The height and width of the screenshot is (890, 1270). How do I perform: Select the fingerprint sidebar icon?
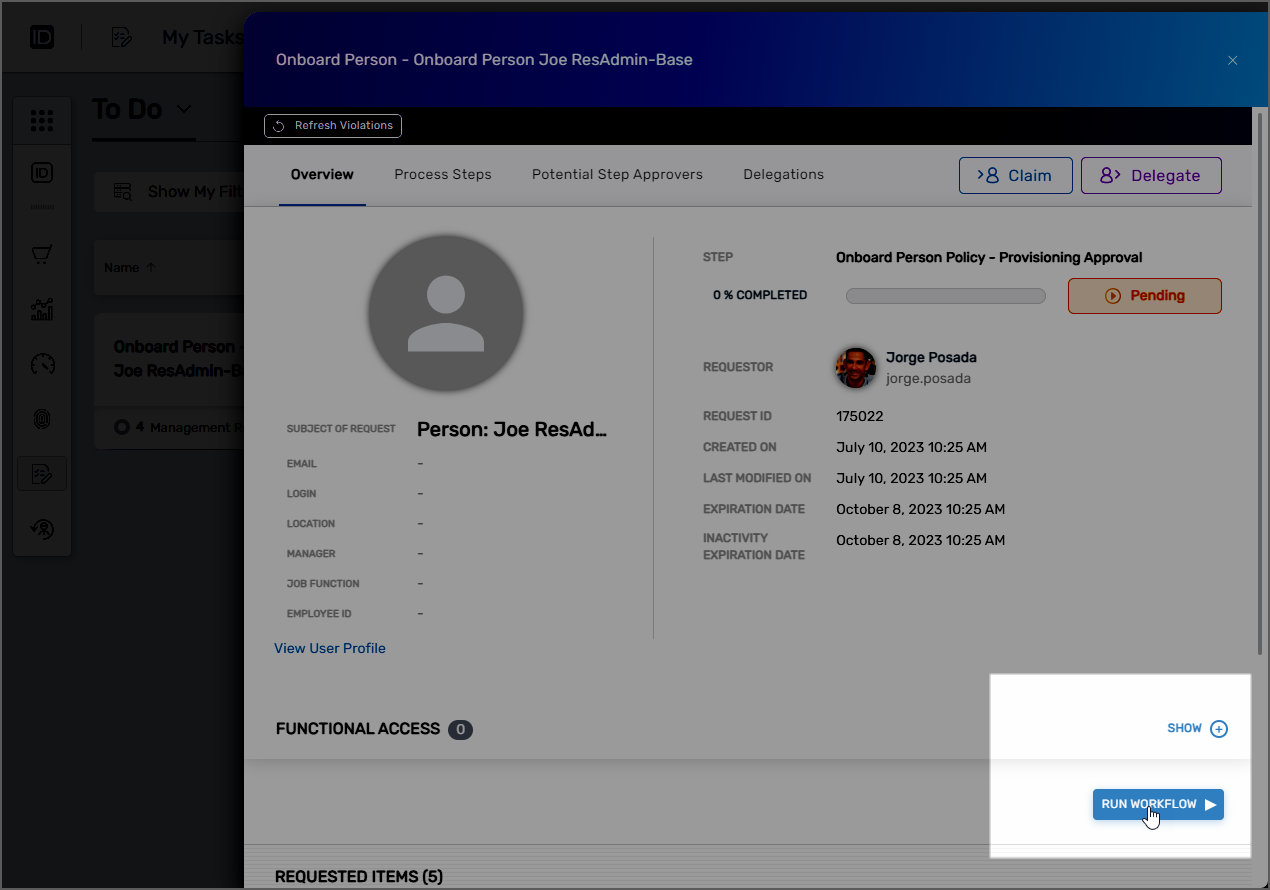pos(42,419)
